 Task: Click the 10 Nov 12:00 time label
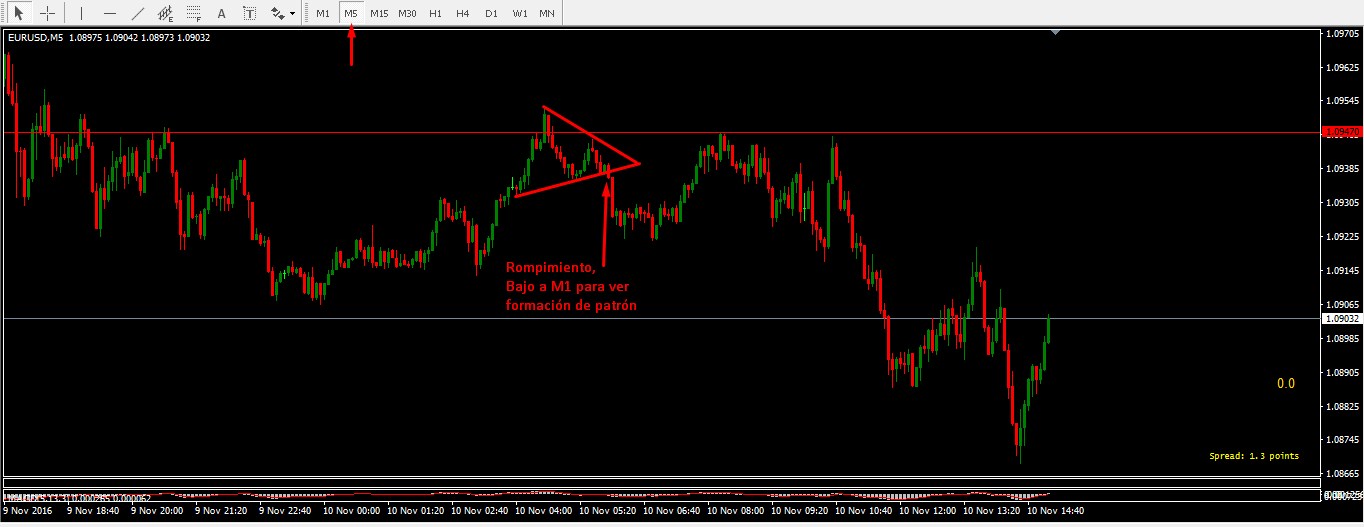(929, 510)
